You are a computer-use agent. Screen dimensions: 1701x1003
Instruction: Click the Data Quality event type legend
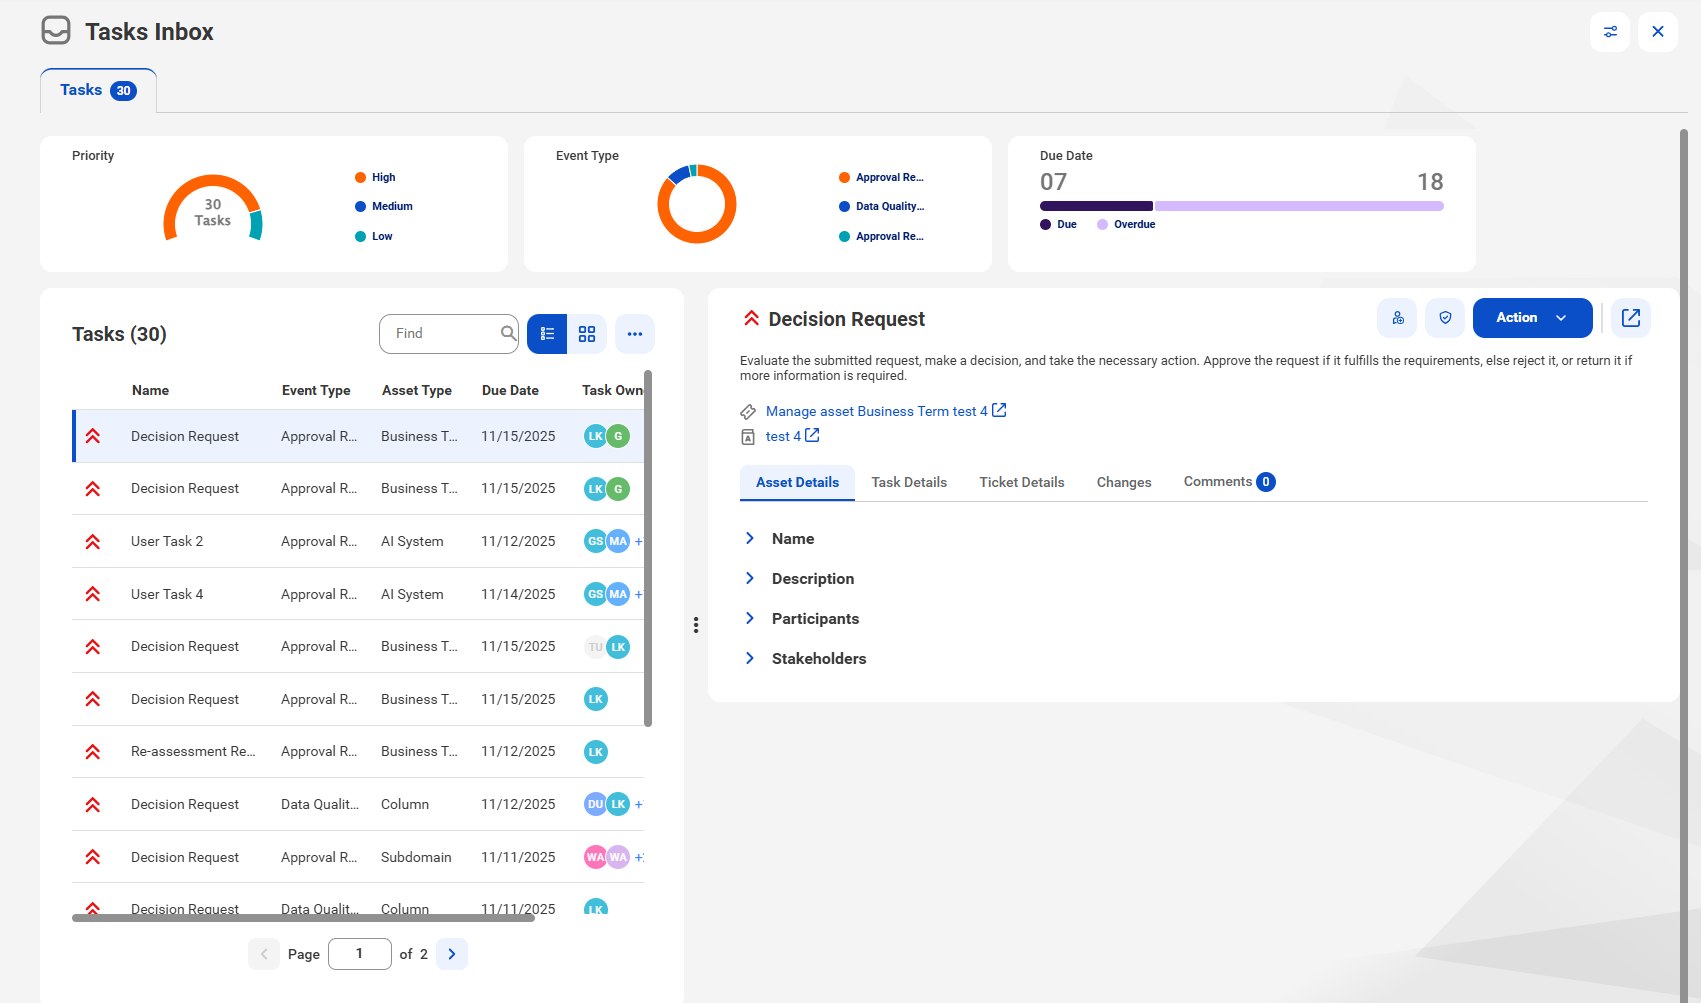pos(882,206)
